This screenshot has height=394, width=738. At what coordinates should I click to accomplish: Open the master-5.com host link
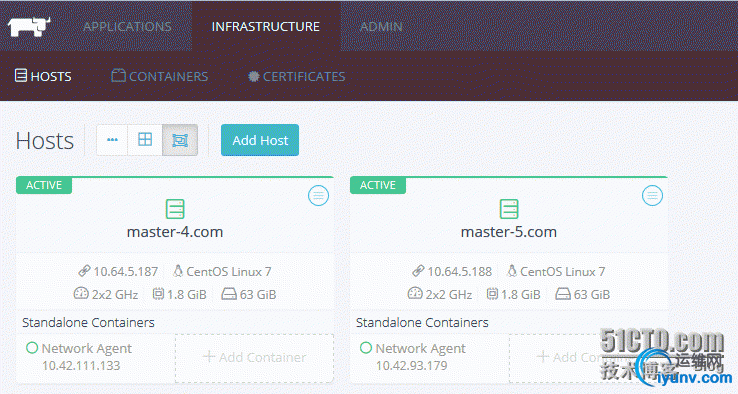[x=509, y=232]
